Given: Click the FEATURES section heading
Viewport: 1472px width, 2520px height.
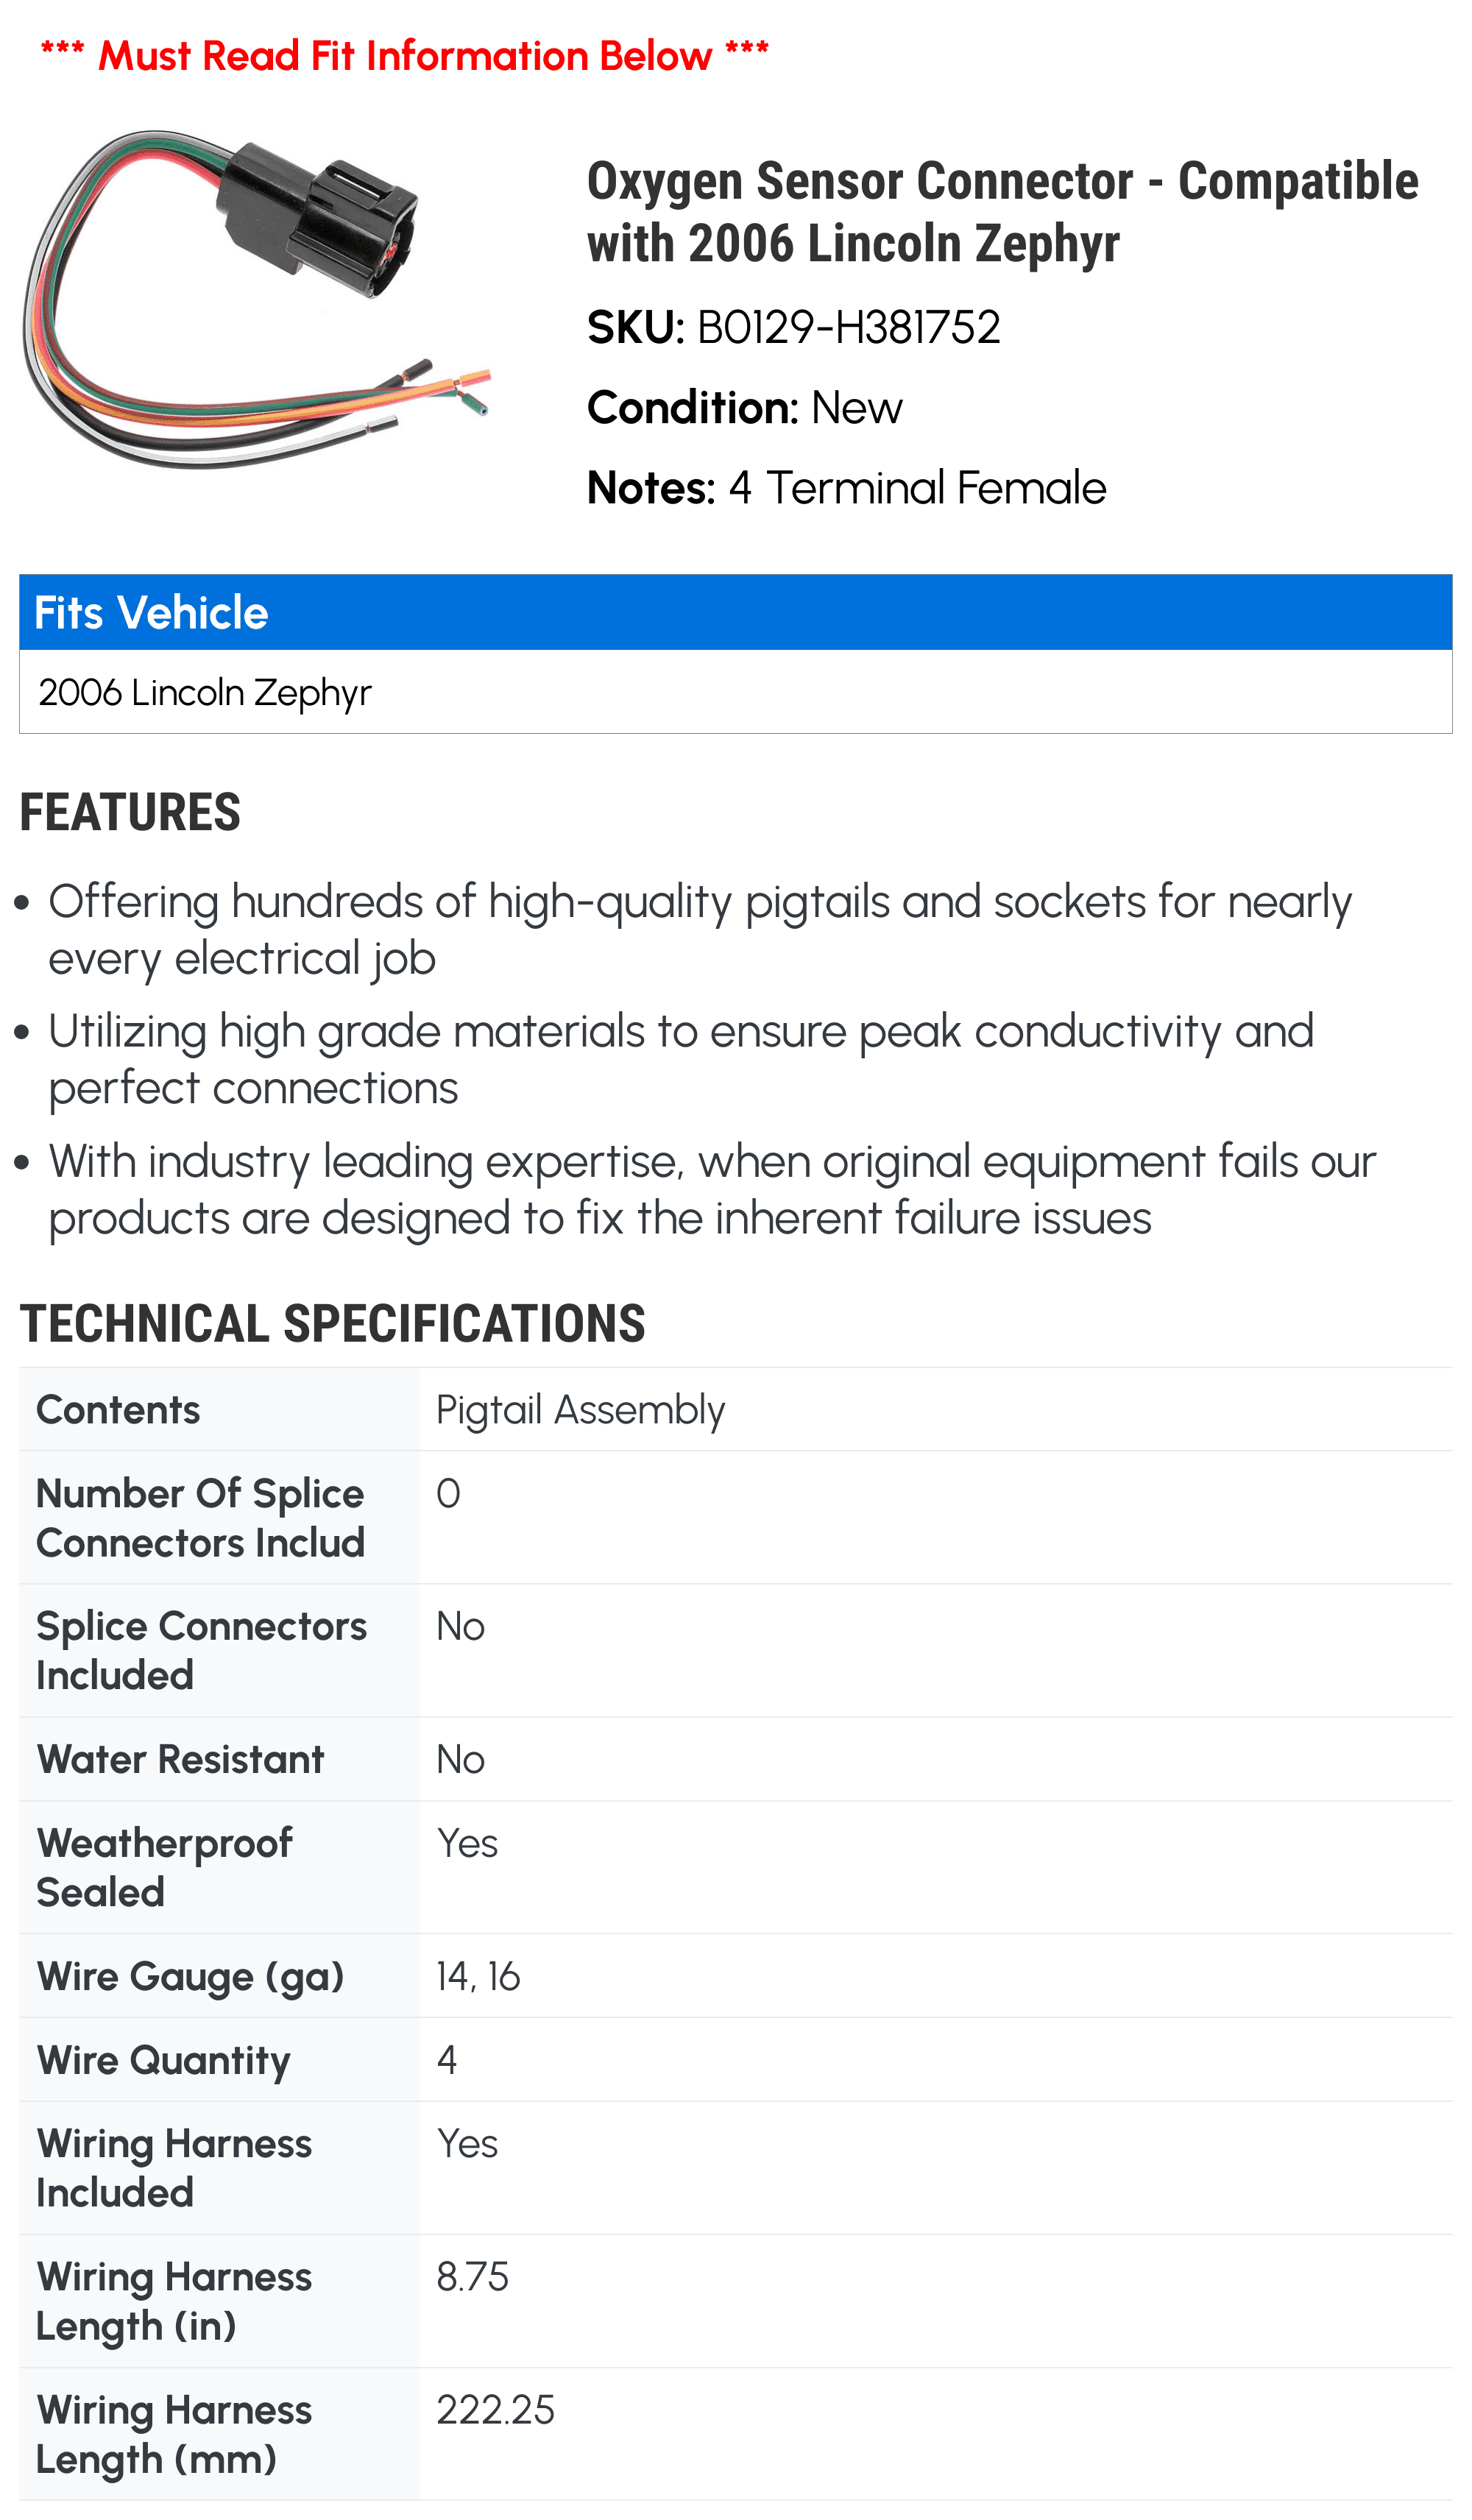Looking at the screenshot, I should click(130, 812).
